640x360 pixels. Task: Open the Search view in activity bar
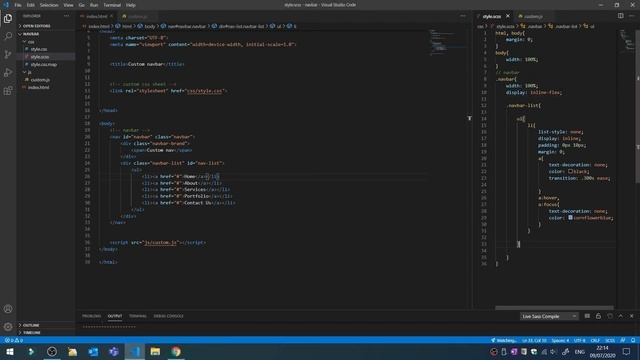8,36
